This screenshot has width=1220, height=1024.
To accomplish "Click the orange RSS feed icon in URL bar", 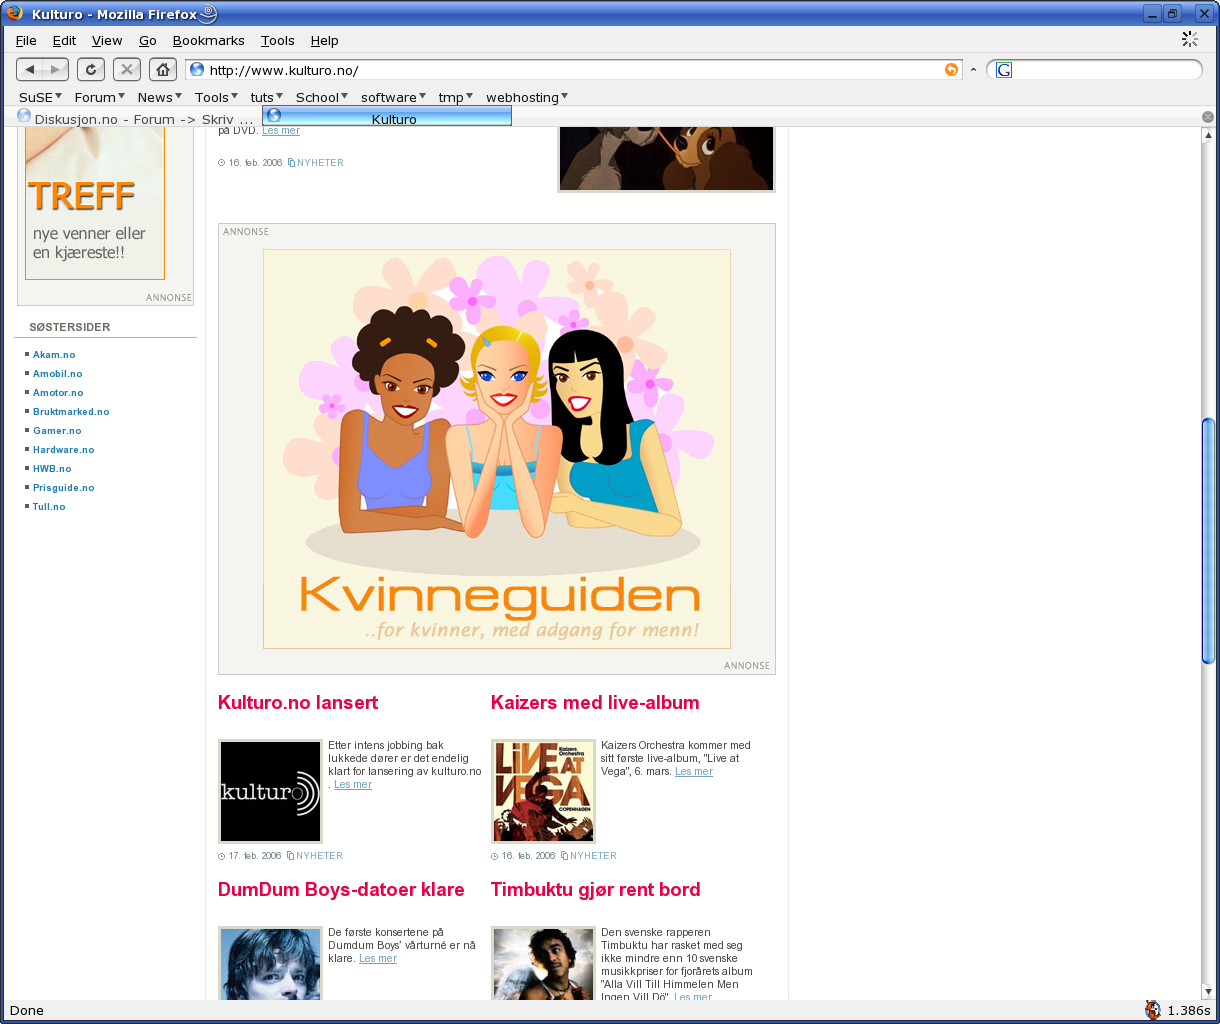I will point(951,70).
